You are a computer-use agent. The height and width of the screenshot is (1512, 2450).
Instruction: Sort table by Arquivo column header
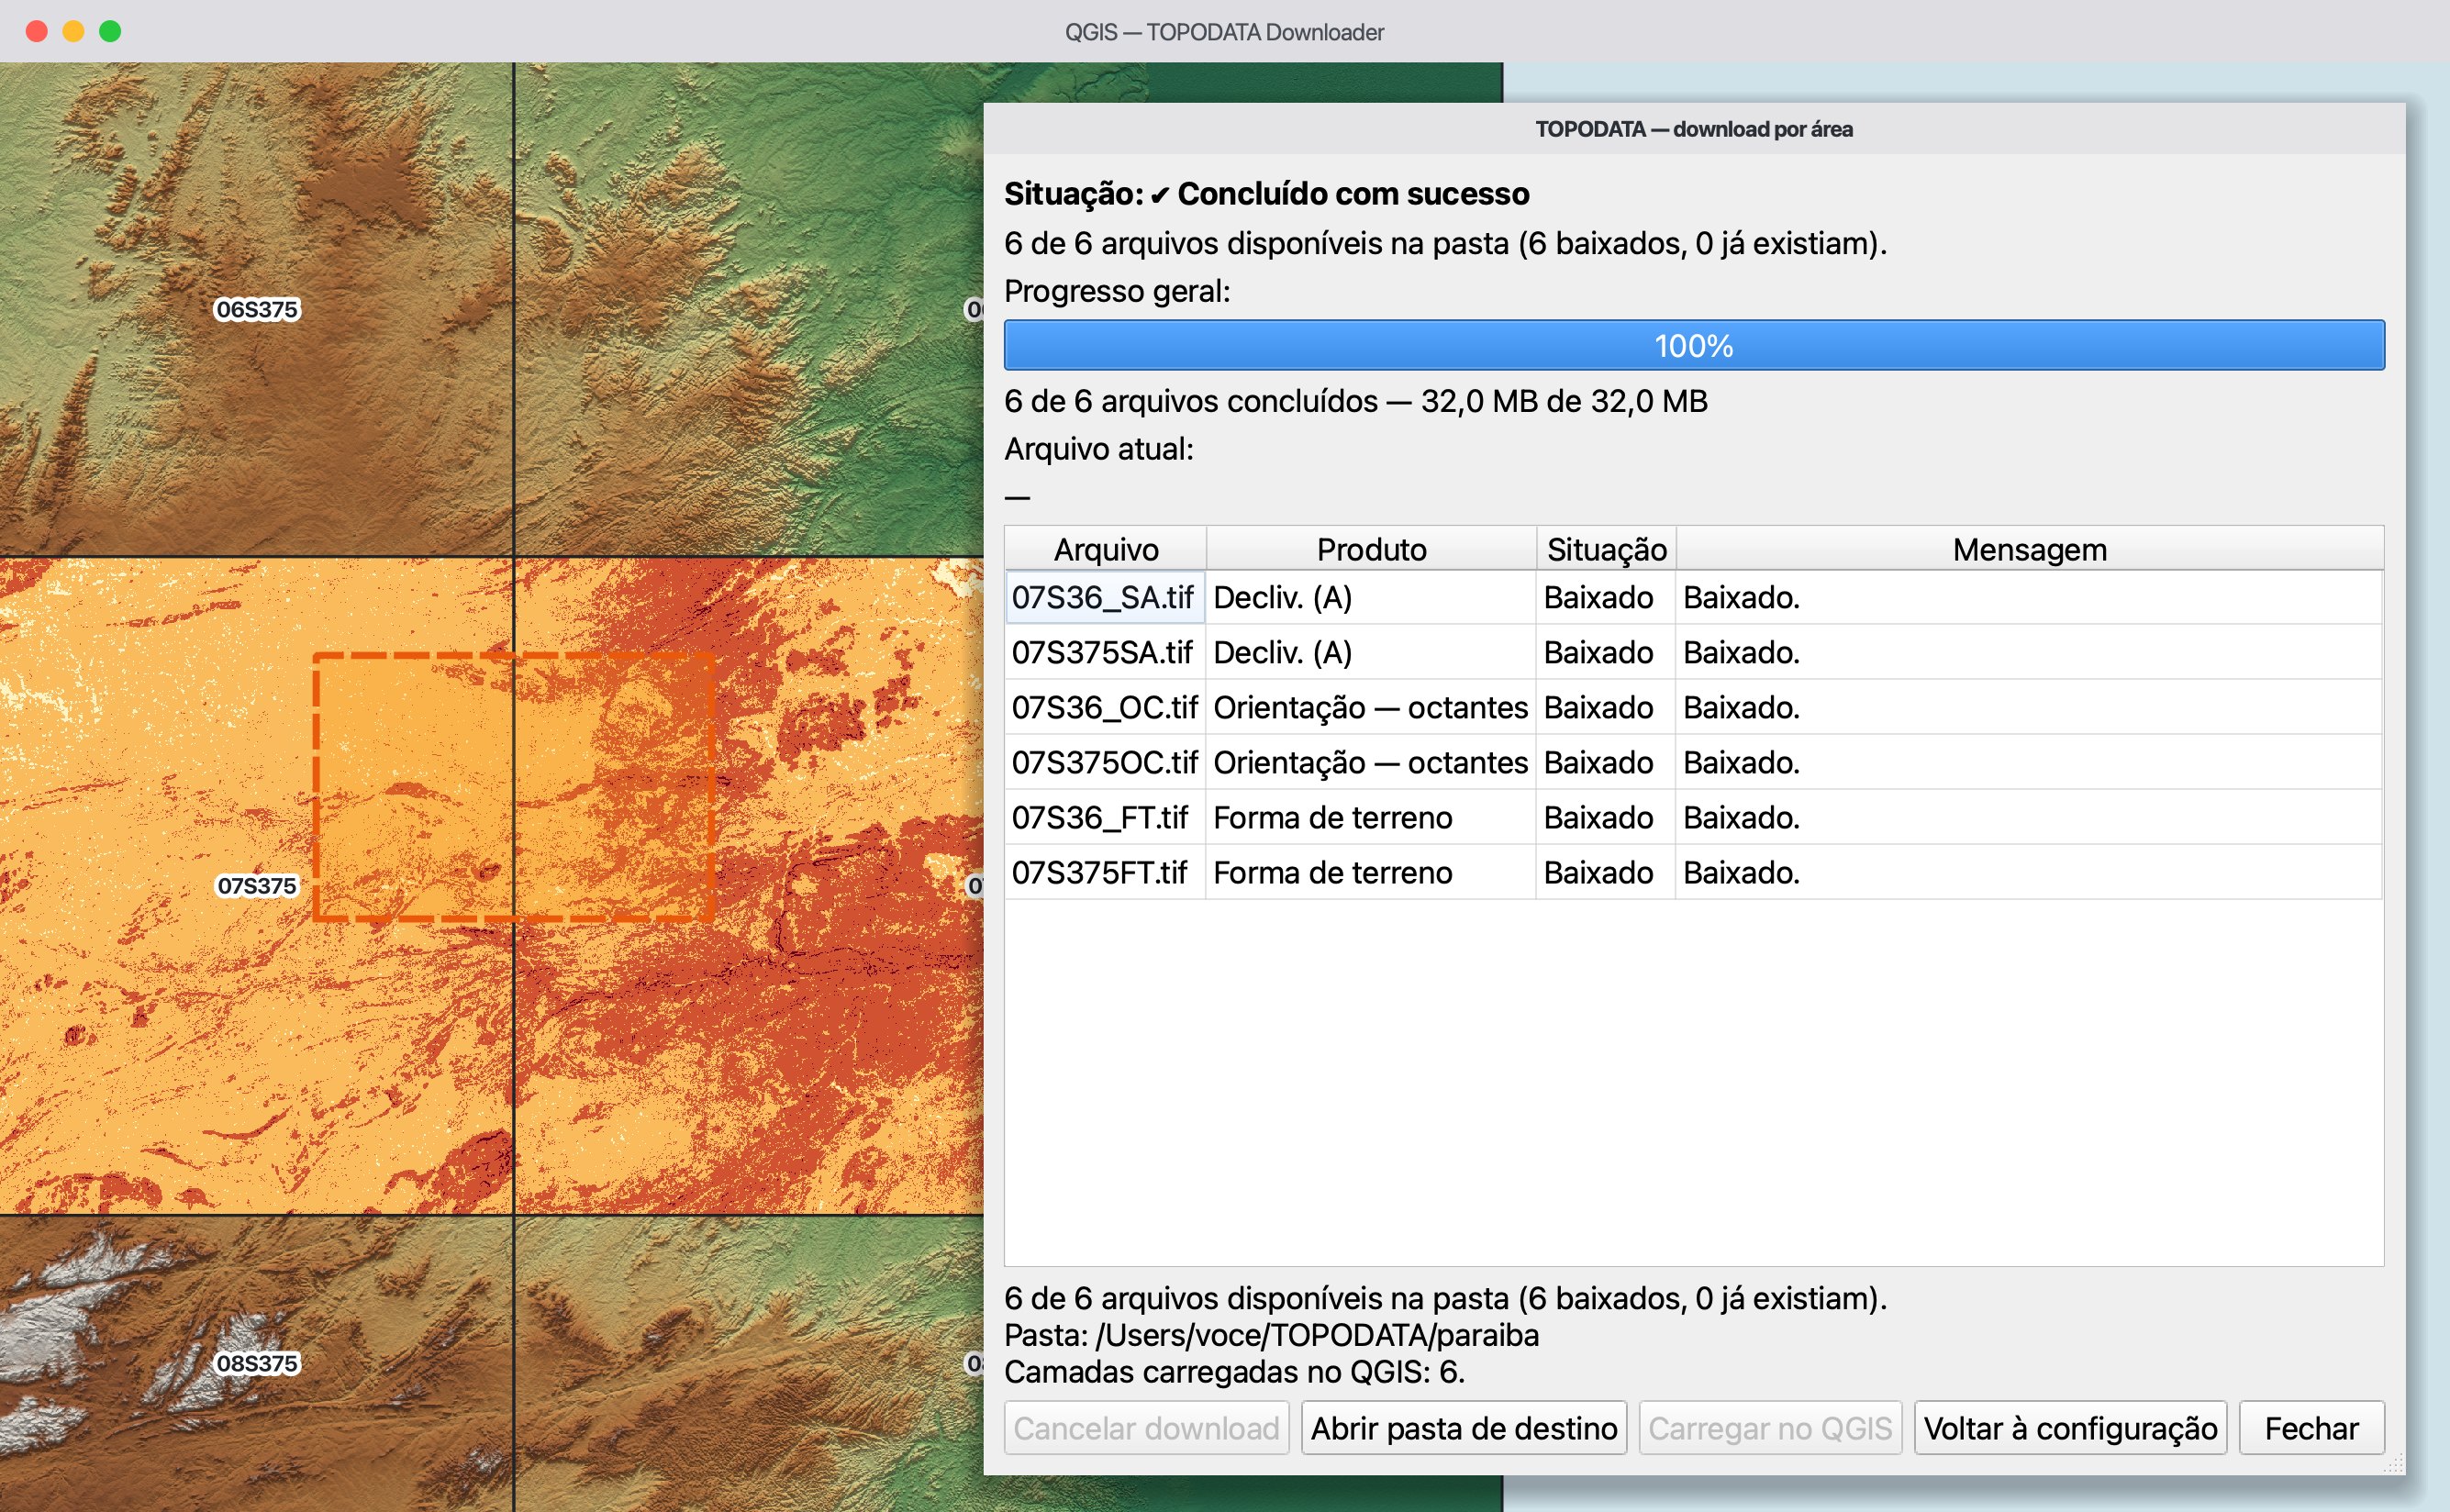point(1105,549)
